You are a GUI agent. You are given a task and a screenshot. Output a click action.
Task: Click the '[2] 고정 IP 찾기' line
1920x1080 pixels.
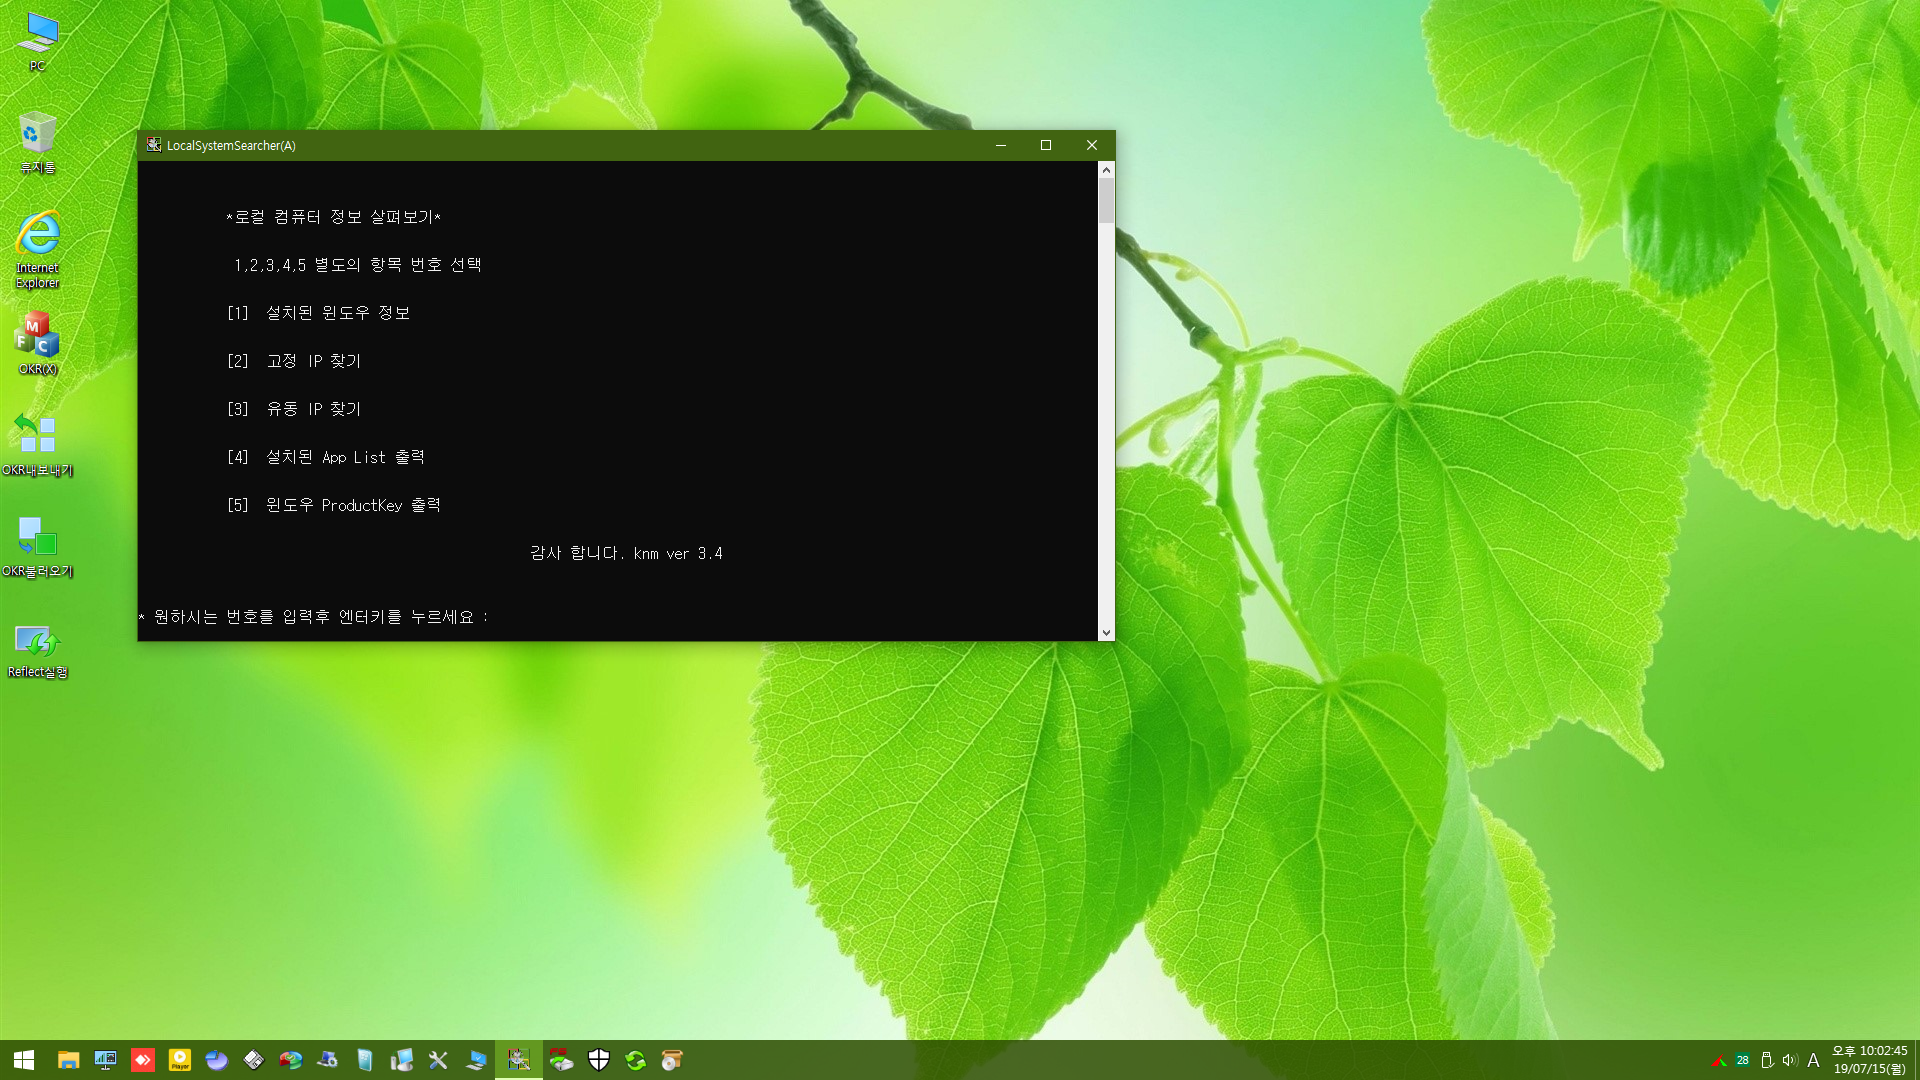pyautogui.click(x=294, y=361)
